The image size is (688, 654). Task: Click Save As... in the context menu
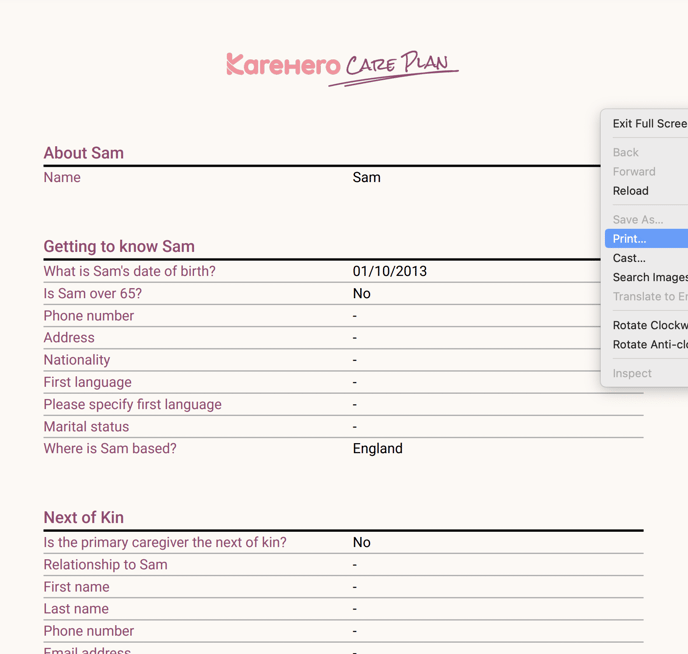(x=638, y=220)
